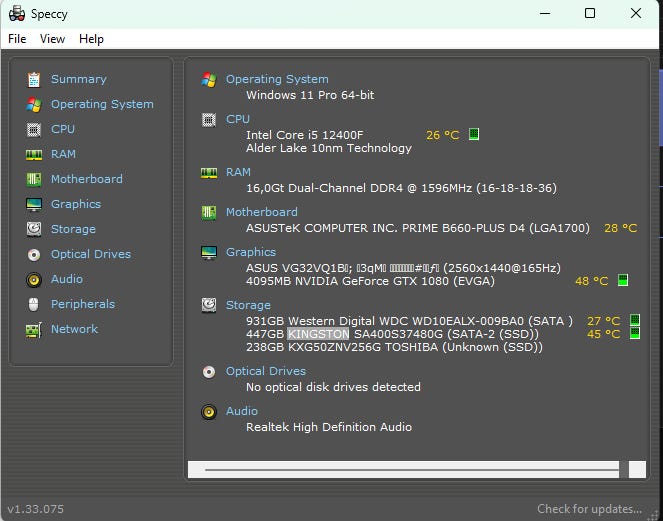Screen dimensions: 663x521
Task: Open the Audio heading link in main panel
Action: [x=241, y=411]
